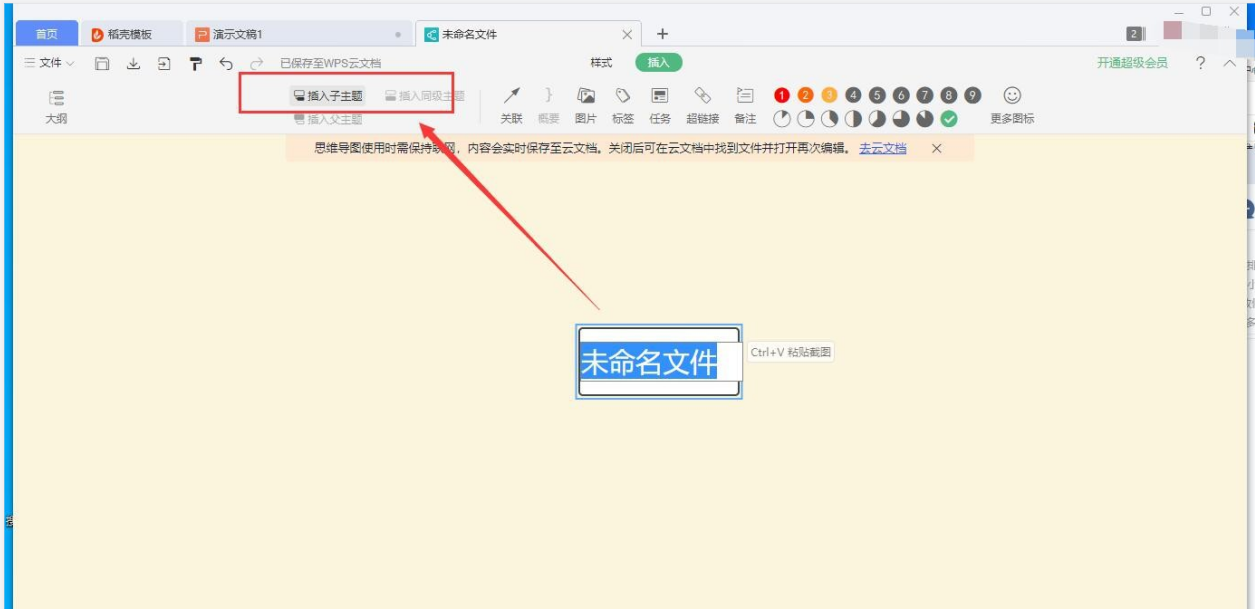Viewport: 1255px width, 609px height.
Task: Follow the 去云文档 link
Action: pyautogui.click(x=883, y=148)
